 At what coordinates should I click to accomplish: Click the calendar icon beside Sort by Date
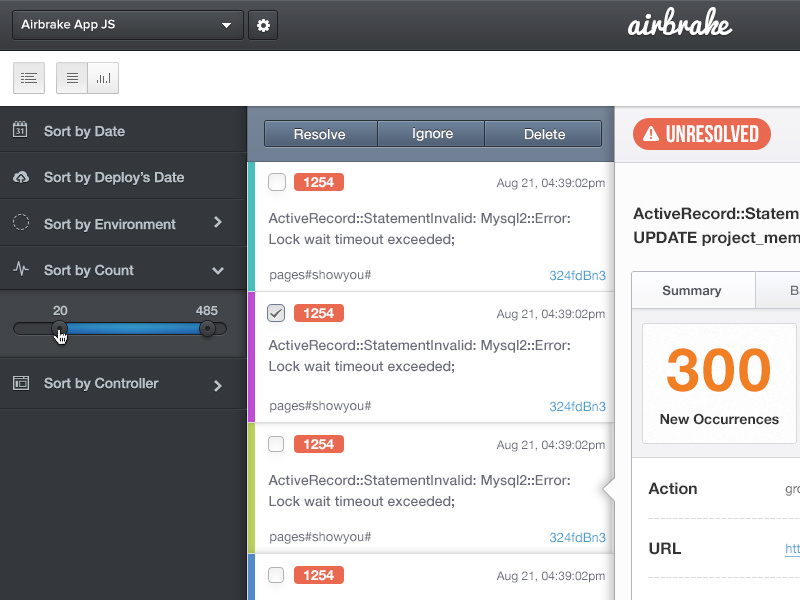coord(22,130)
